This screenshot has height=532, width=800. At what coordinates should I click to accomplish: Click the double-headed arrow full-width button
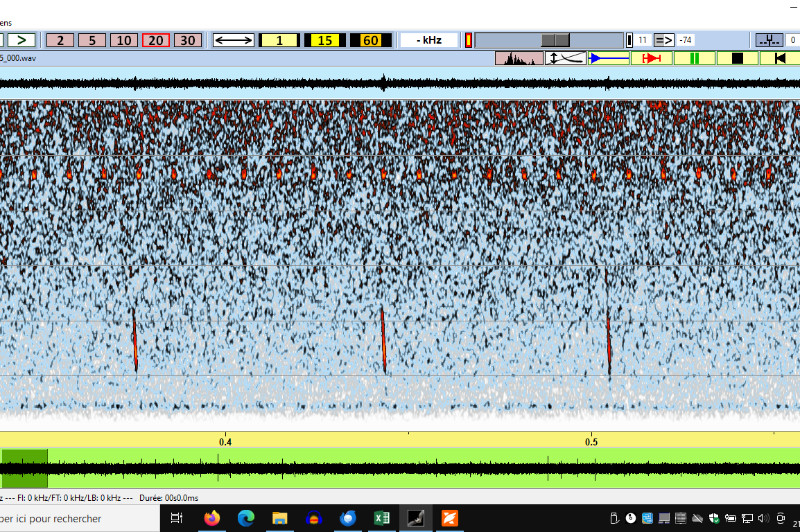click(233, 40)
